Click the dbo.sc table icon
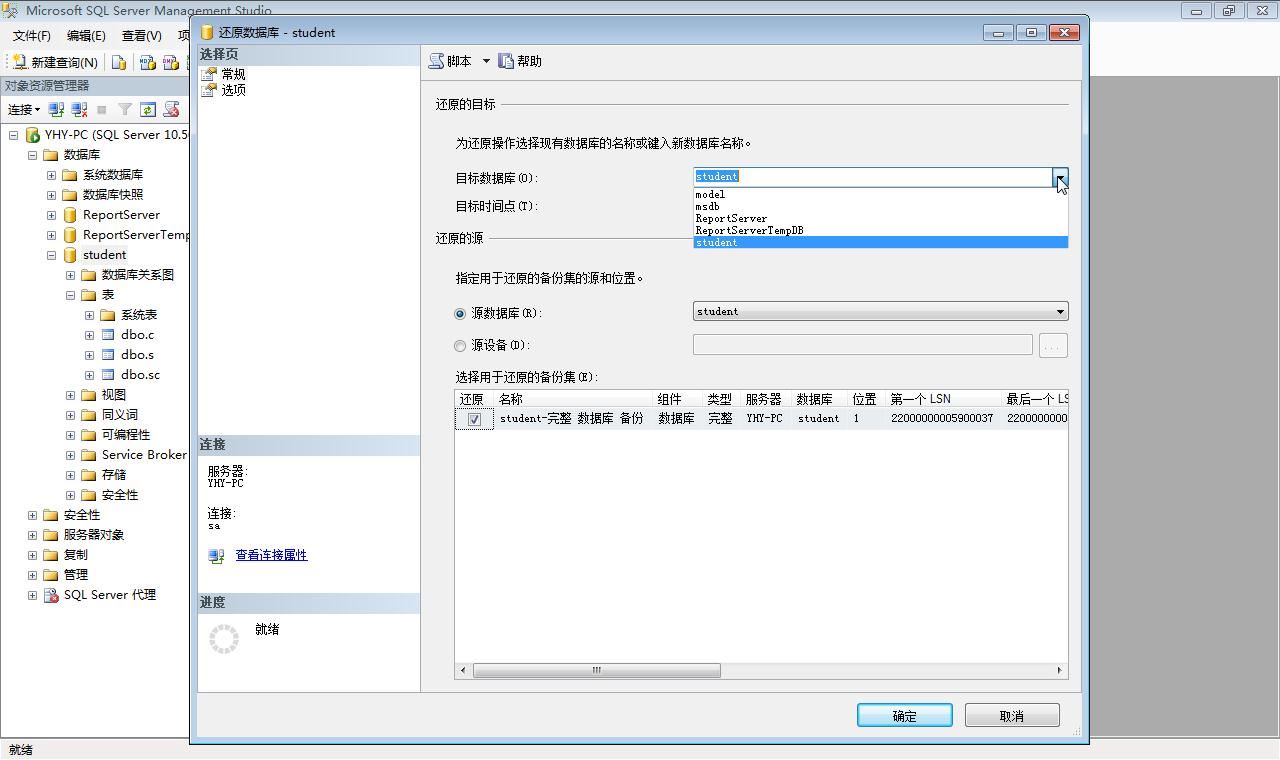 pyautogui.click(x=108, y=375)
